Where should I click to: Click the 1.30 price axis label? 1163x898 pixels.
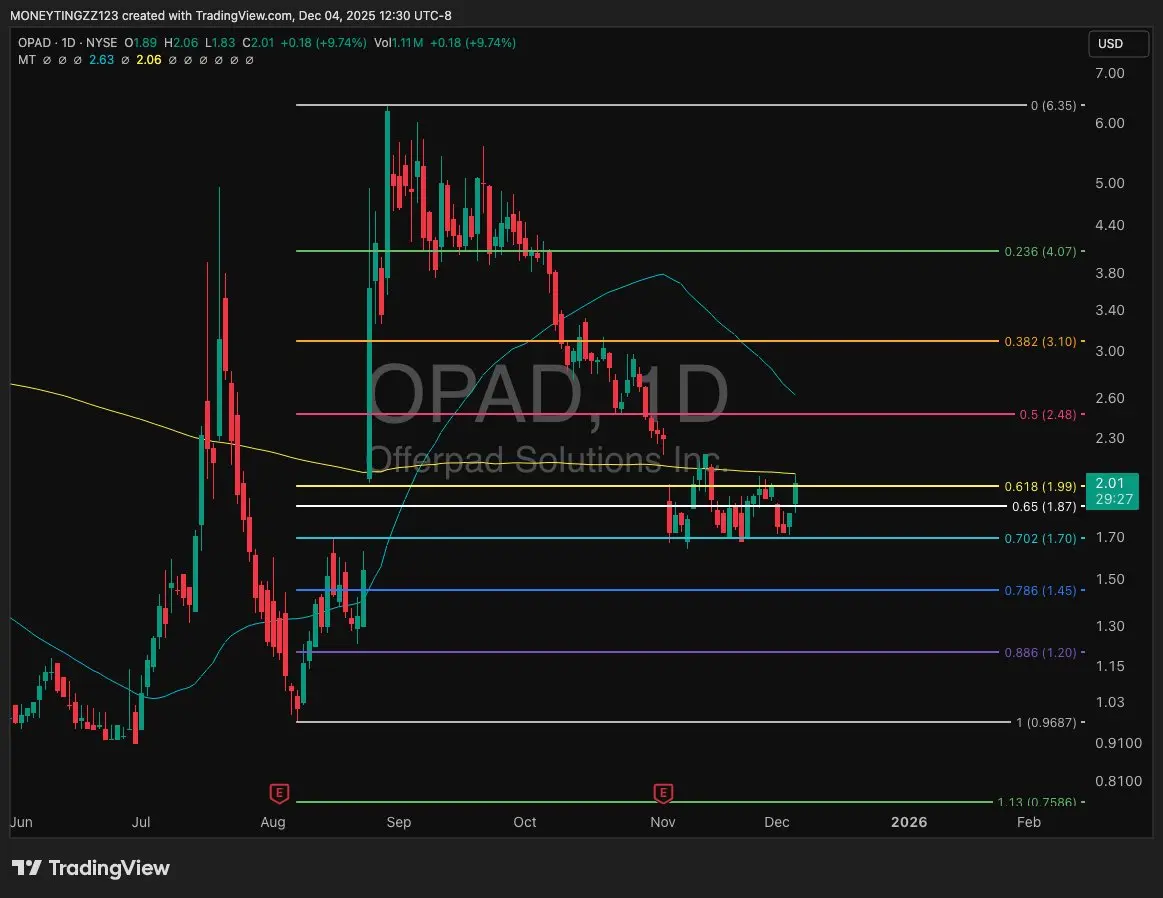[1110, 627]
